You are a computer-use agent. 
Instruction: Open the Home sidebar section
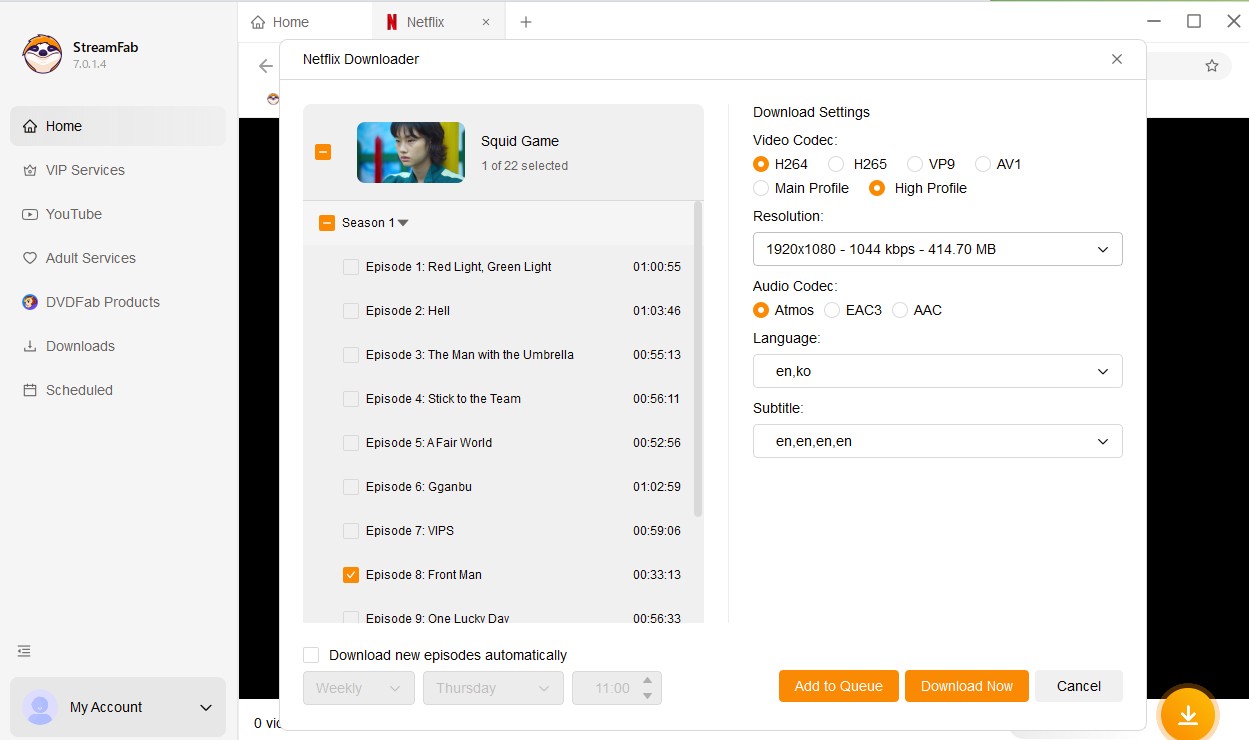click(x=65, y=126)
